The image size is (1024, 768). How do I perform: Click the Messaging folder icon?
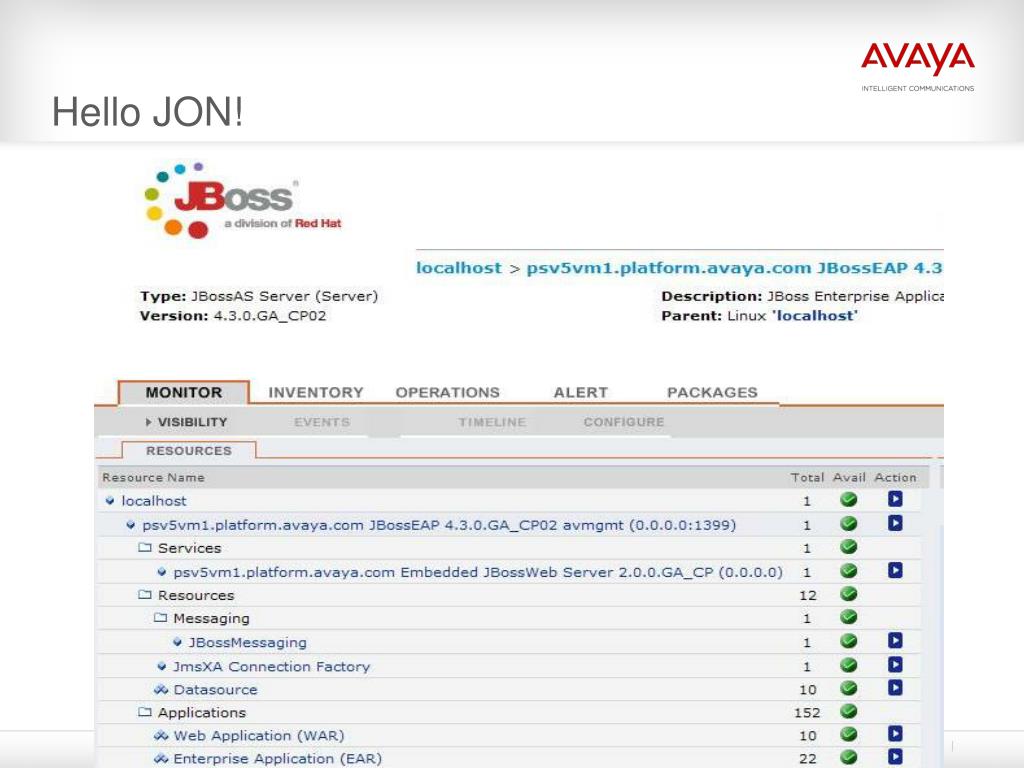(160, 617)
